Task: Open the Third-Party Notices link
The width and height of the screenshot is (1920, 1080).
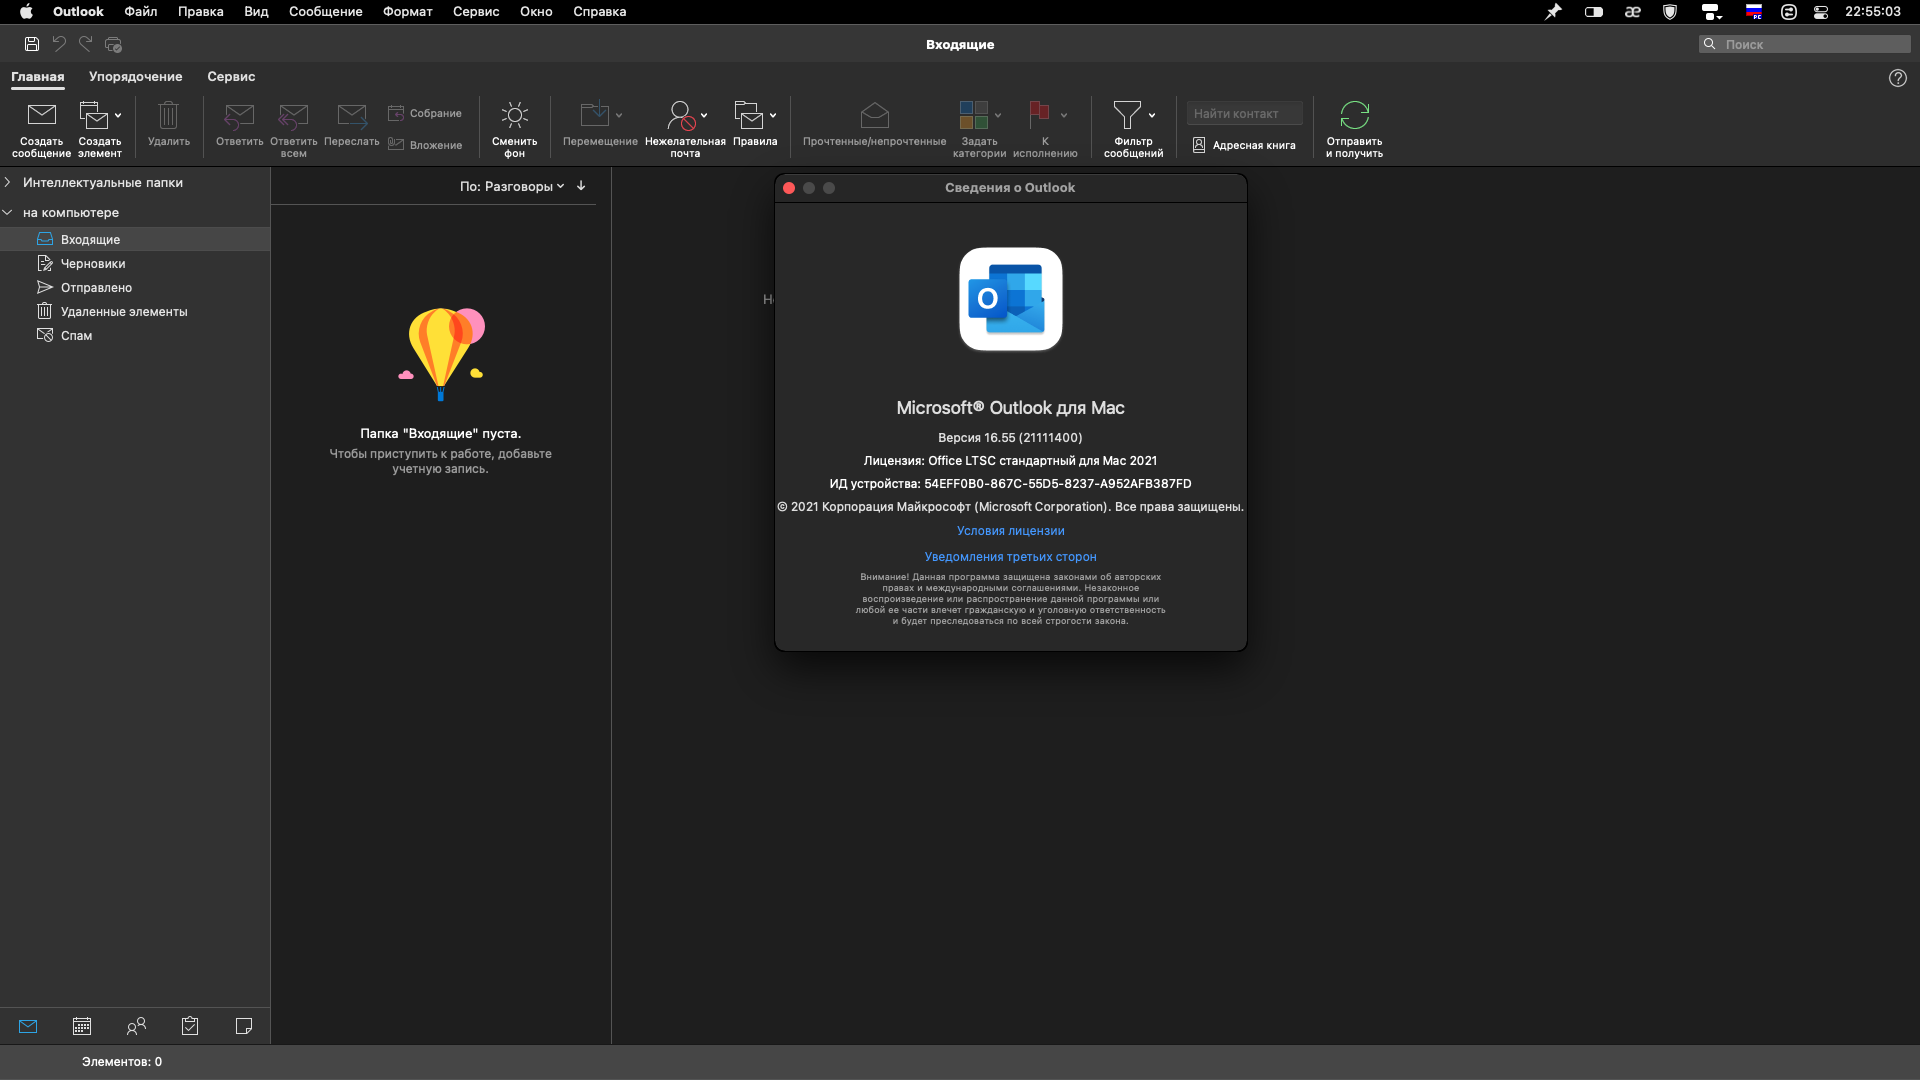Action: point(1010,557)
